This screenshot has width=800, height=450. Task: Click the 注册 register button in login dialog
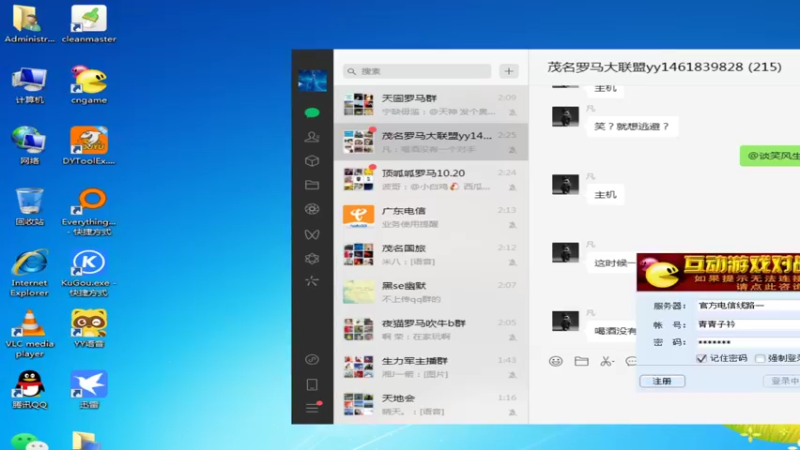(x=662, y=381)
